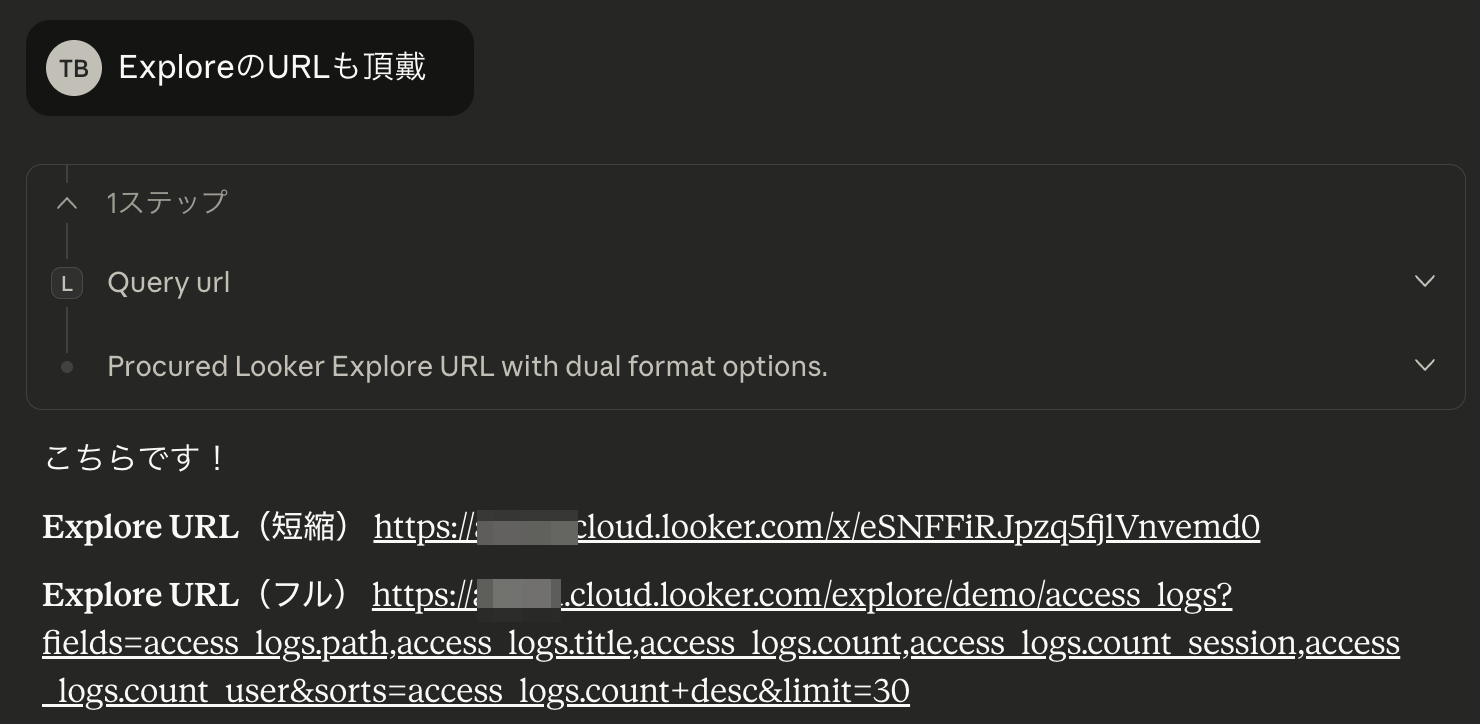This screenshot has height=724, width=1480.
Task: Open the full Explore URL access_logs link
Action: click(x=900, y=596)
